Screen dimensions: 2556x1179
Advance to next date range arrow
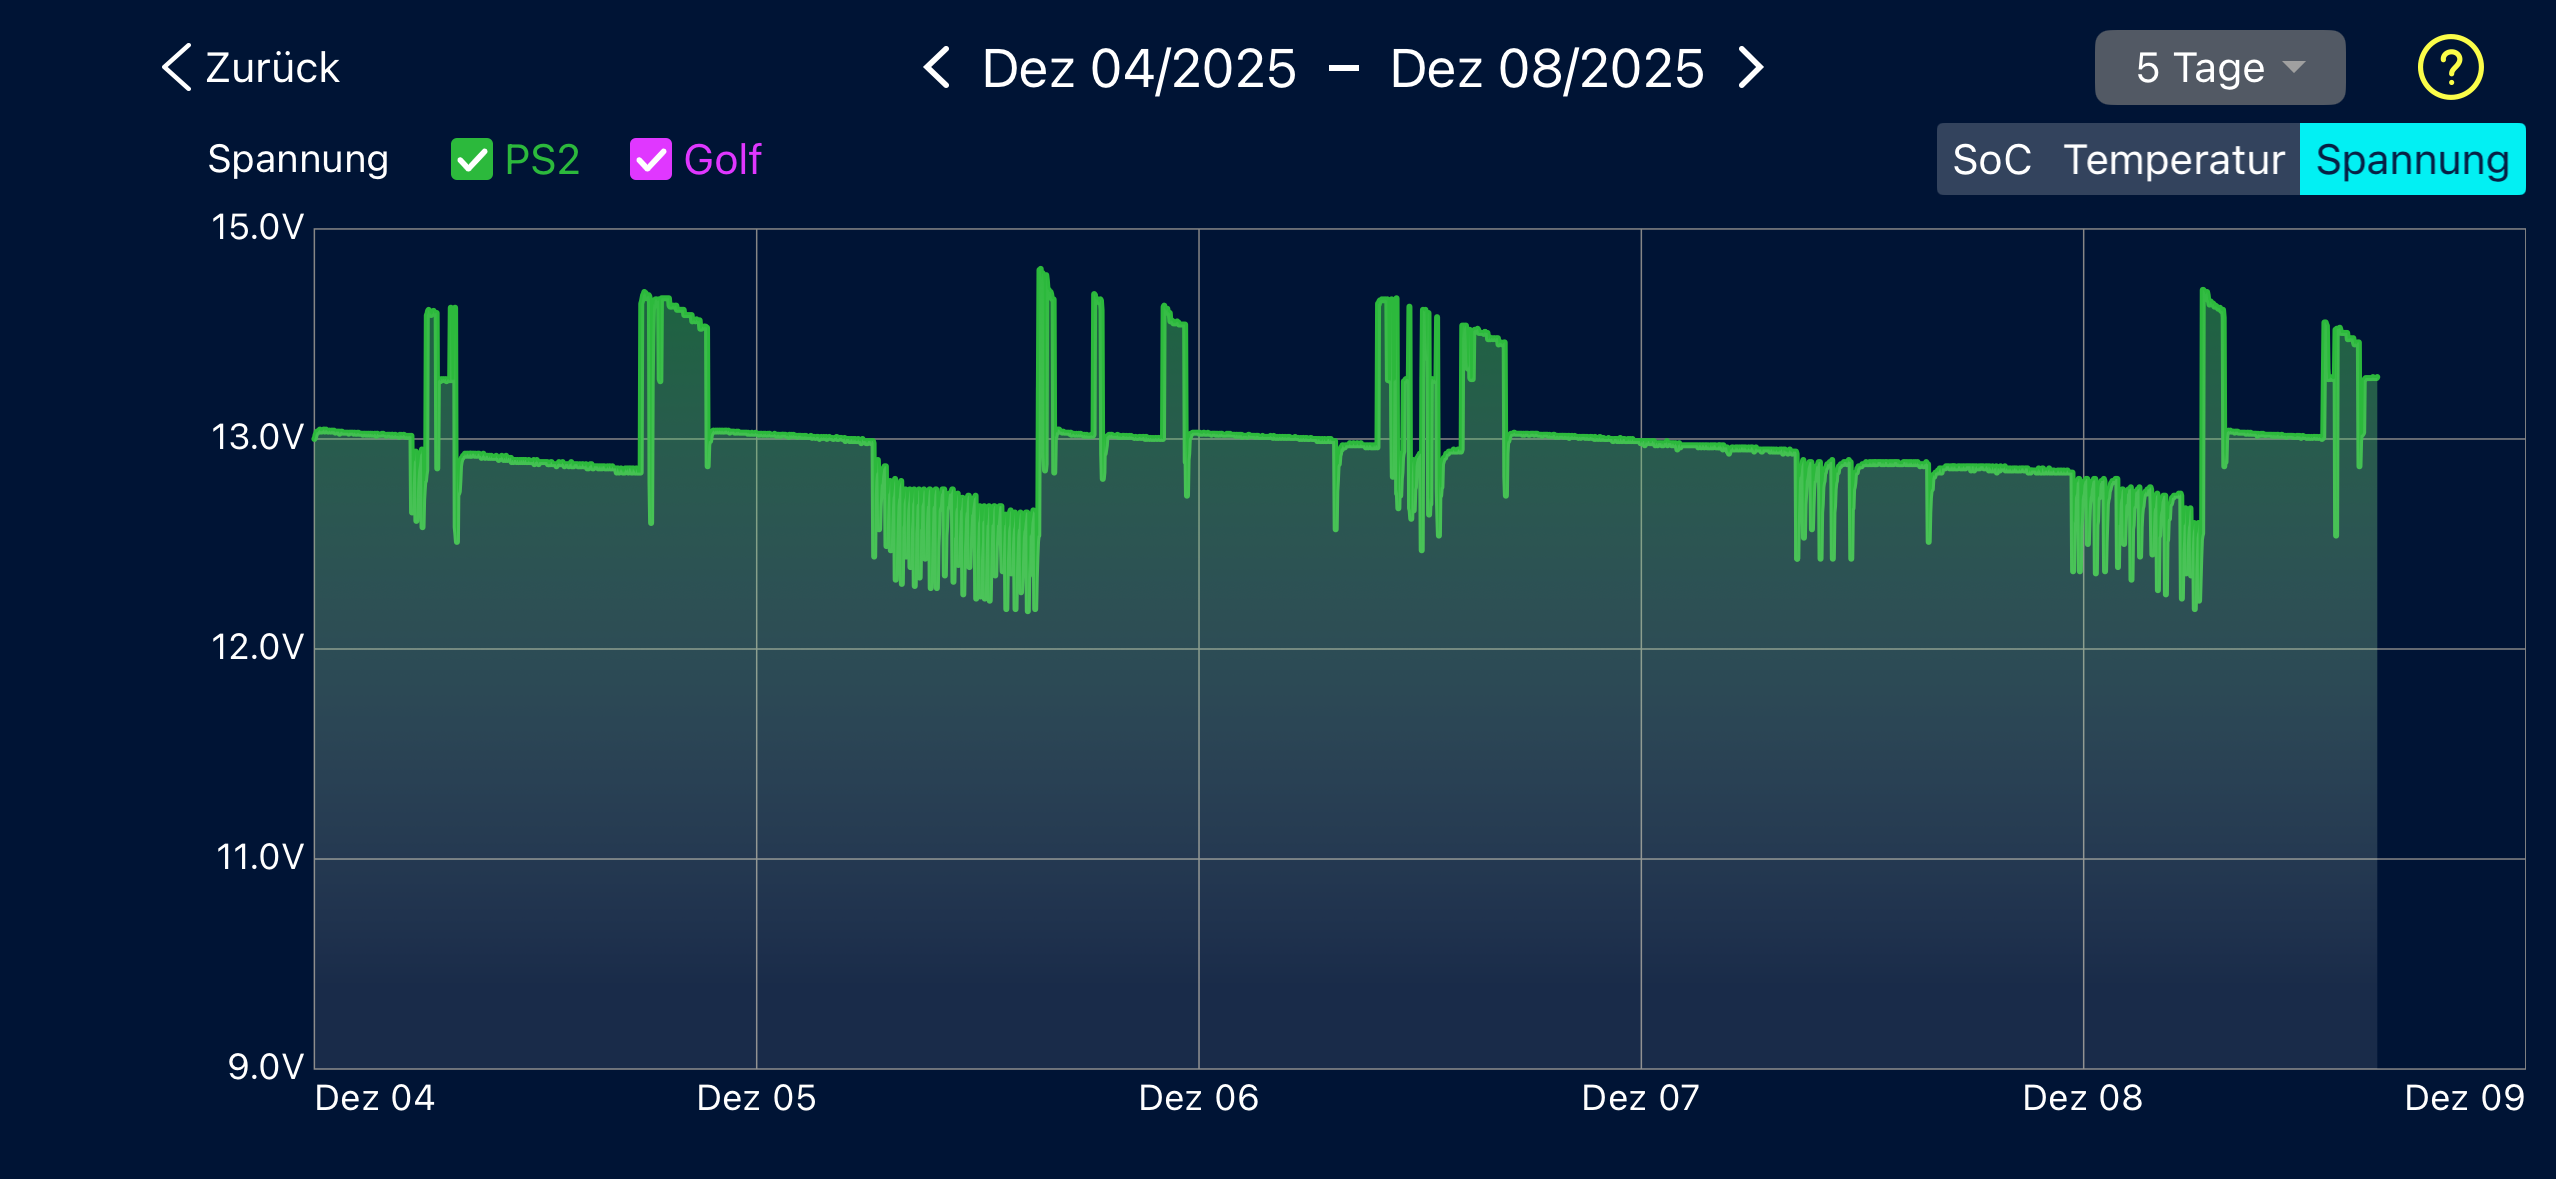(x=1750, y=68)
